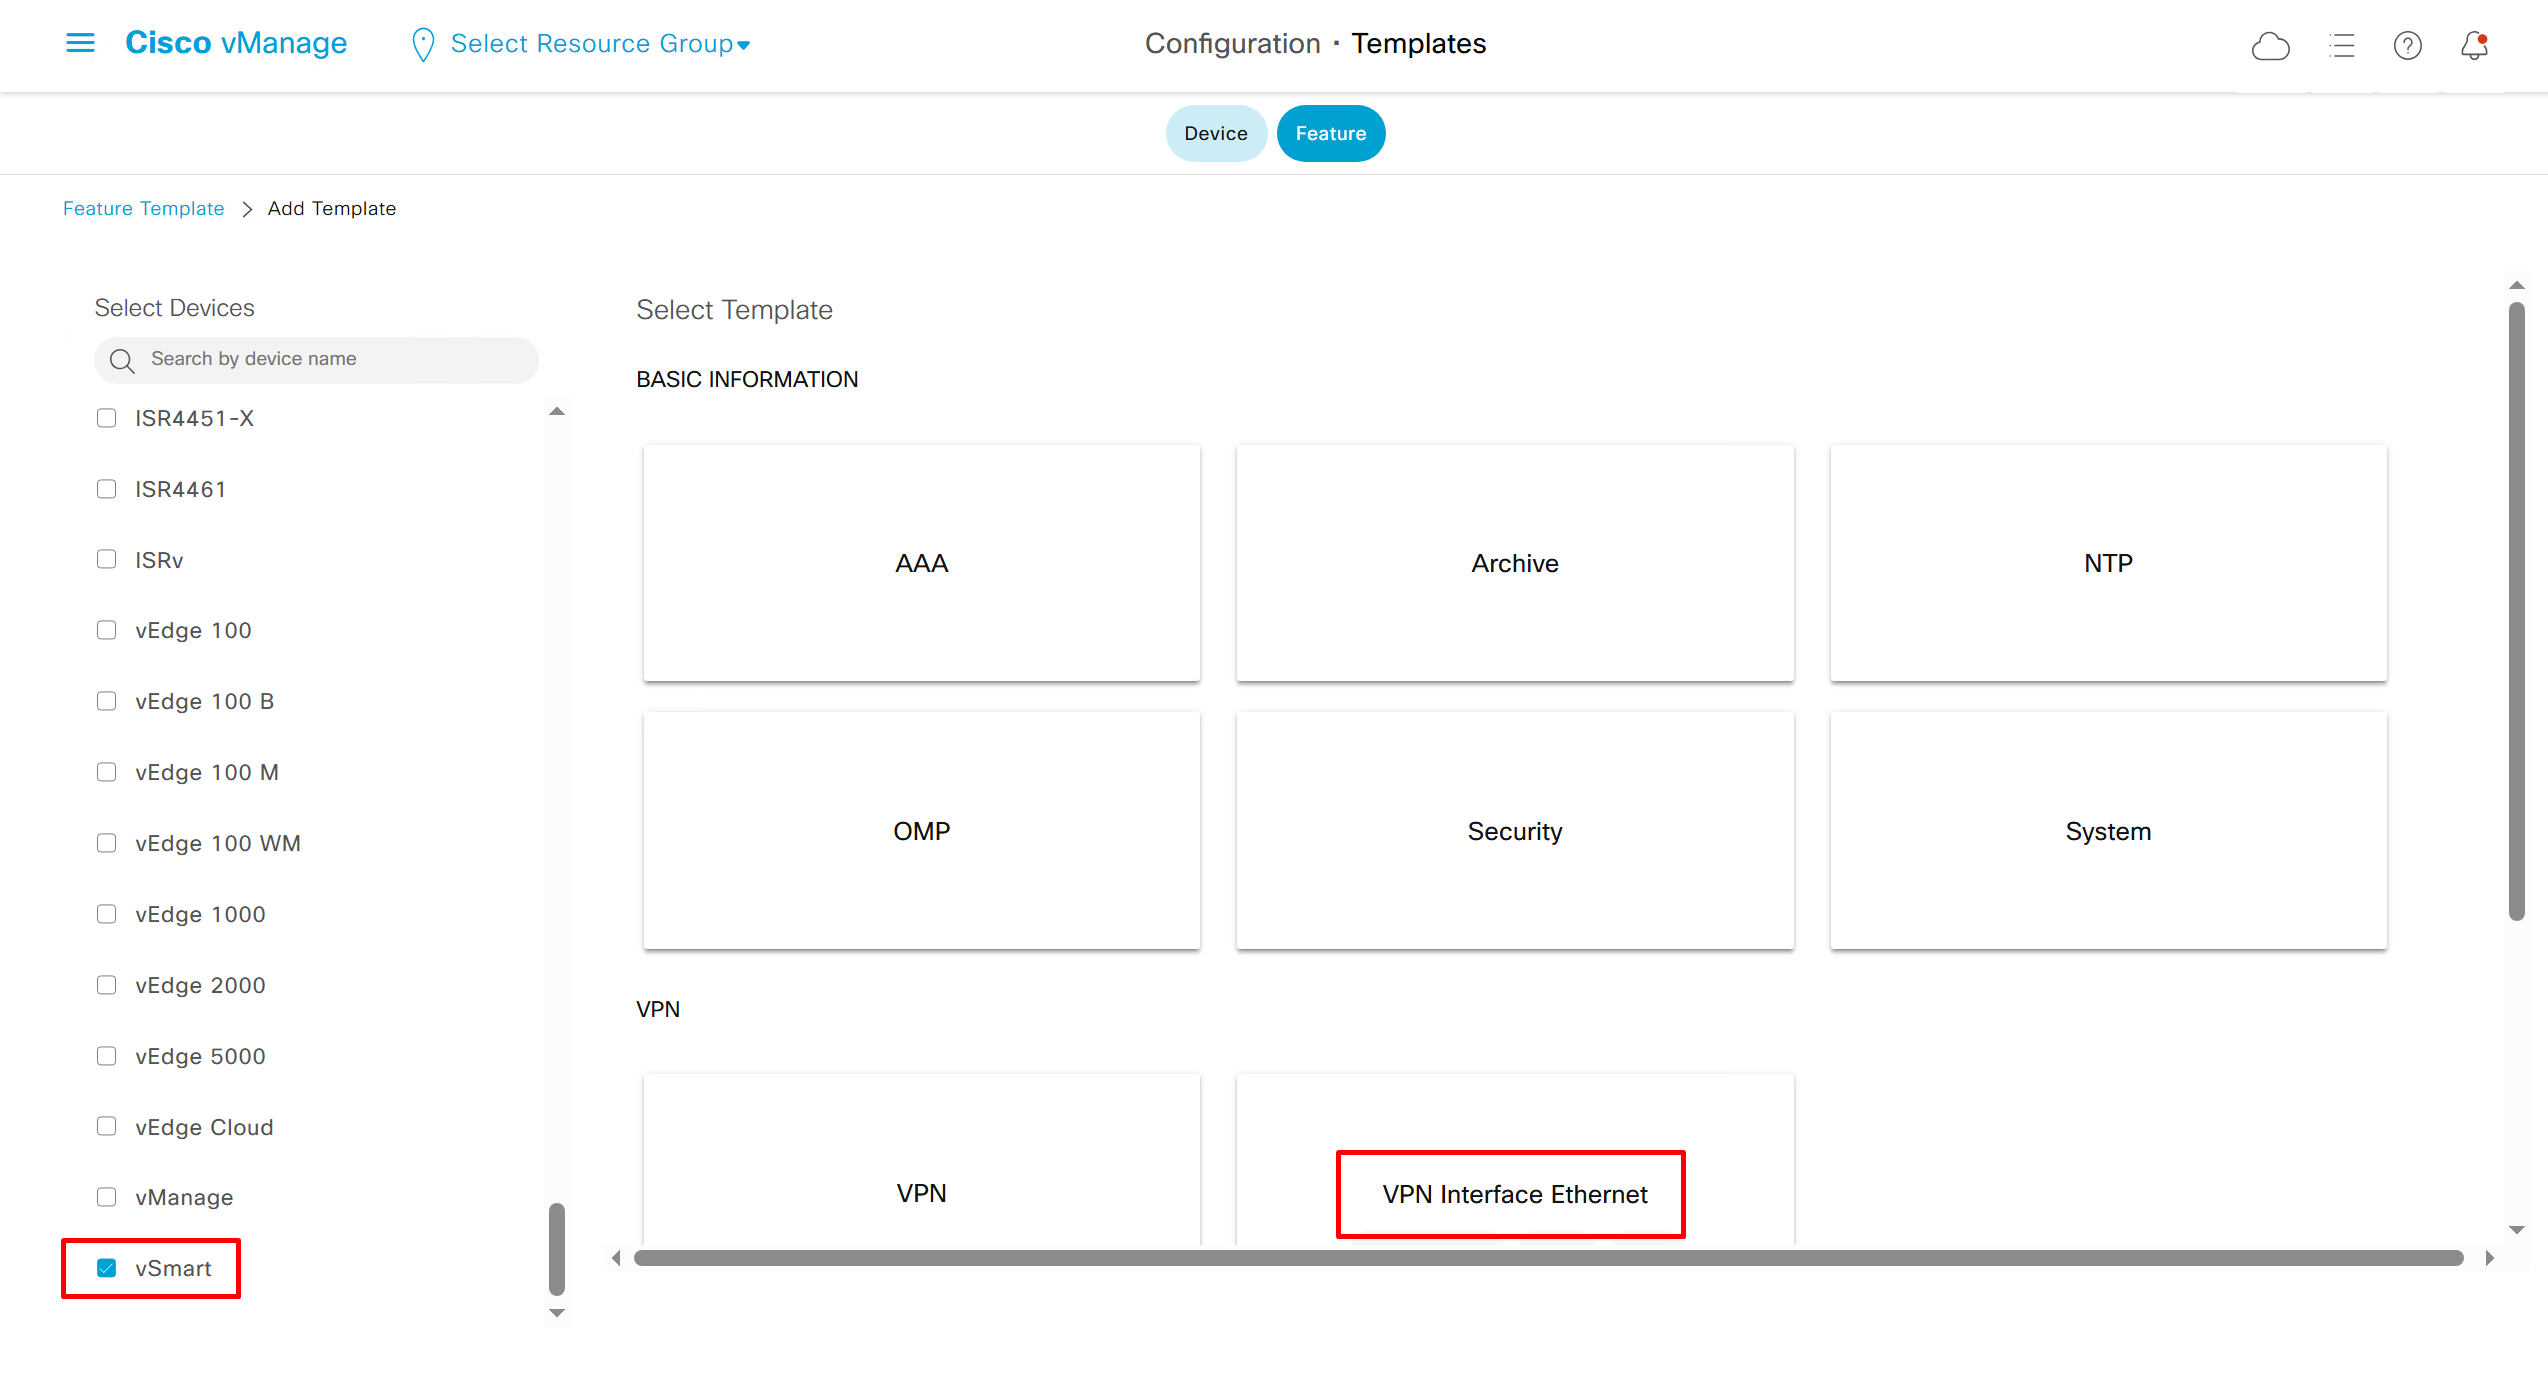Uncheck the vSmart device checkbox
The height and width of the screenshot is (1374, 2548).
pyautogui.click(x=107, y=1268)
